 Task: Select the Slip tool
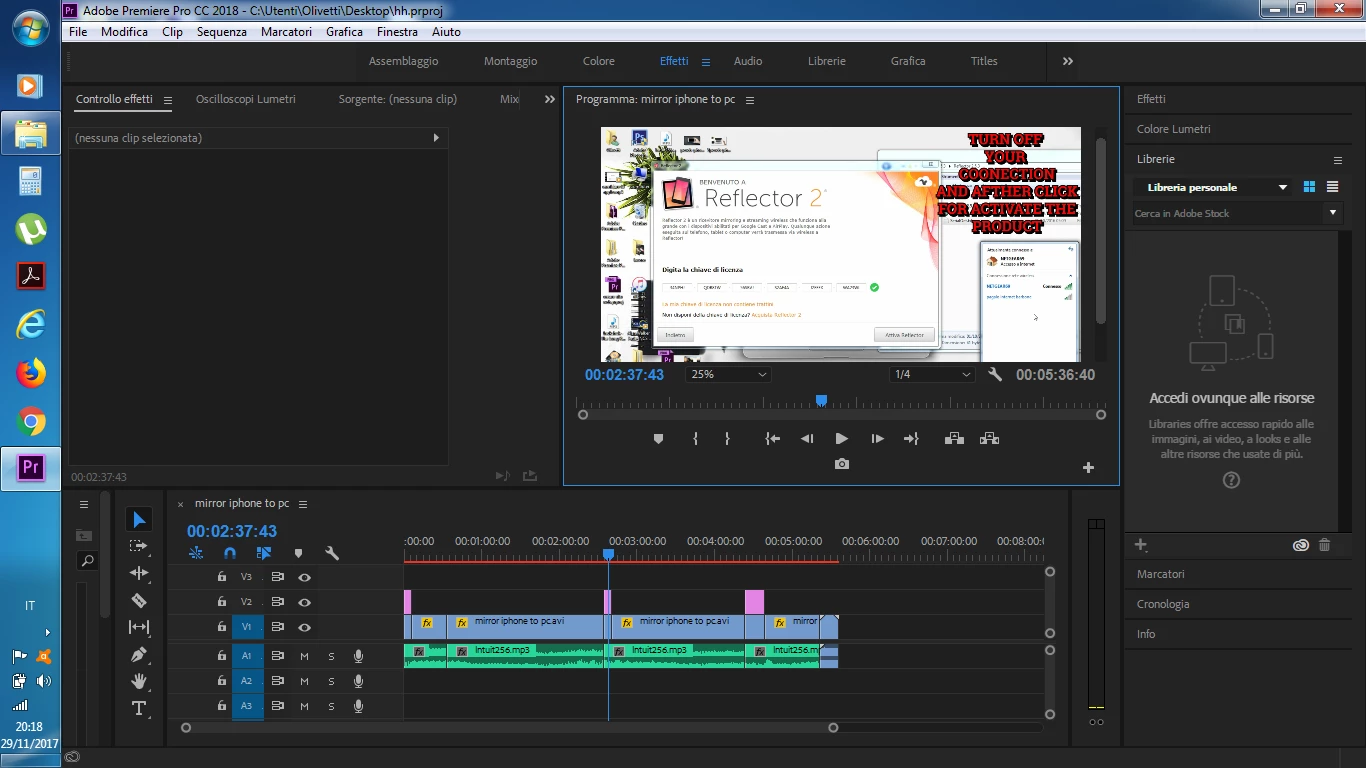pyautogui.click(x=139, y=627)
